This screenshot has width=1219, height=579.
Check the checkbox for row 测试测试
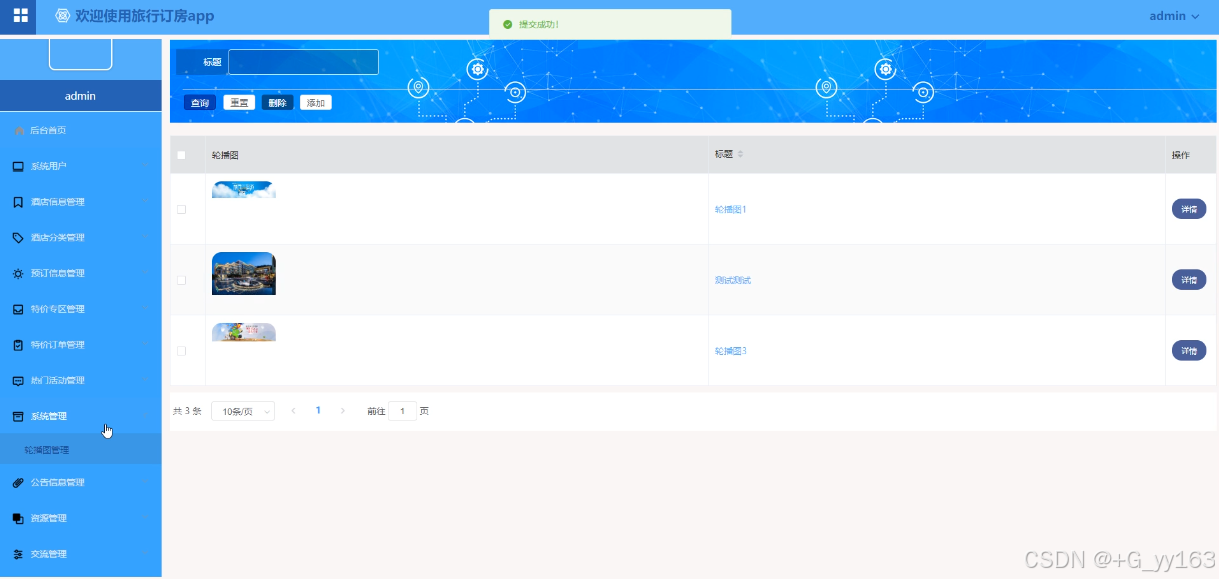click(x=181, y=280)
